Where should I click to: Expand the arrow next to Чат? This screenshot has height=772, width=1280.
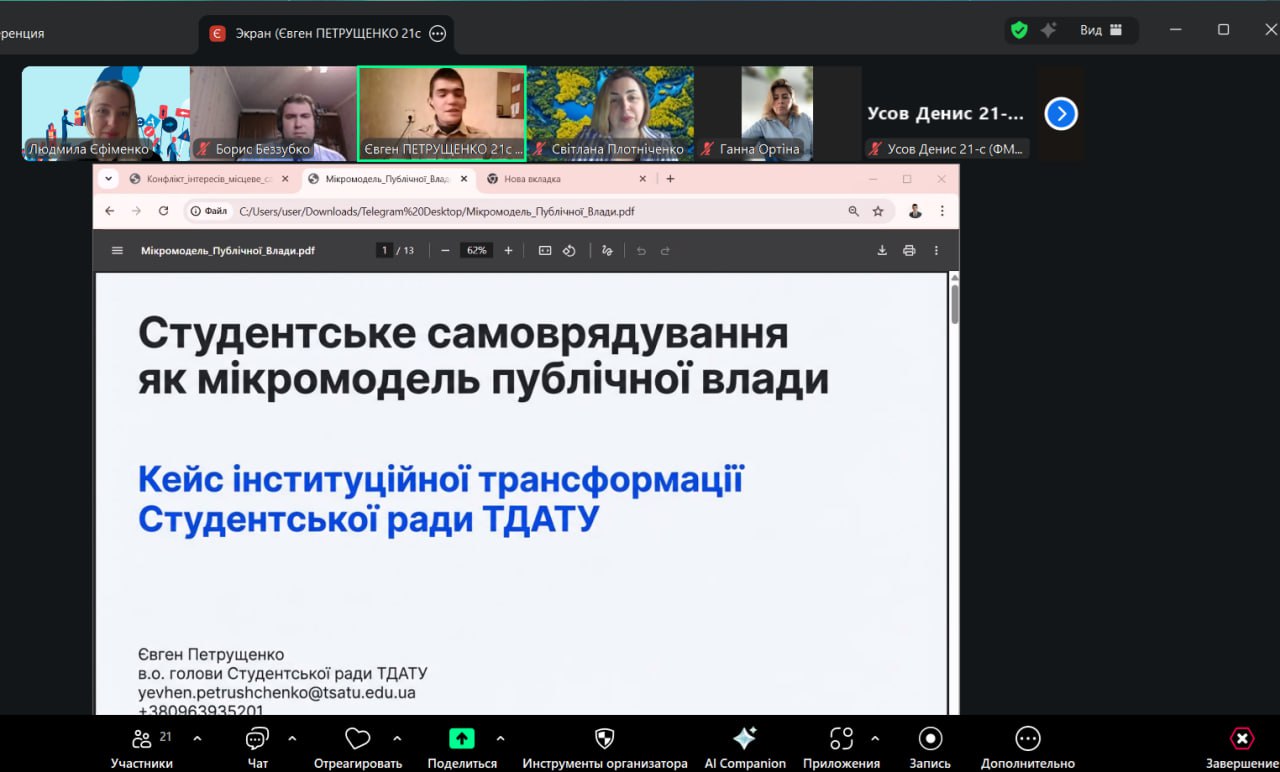pyautogui.click(x=292, y=739)
